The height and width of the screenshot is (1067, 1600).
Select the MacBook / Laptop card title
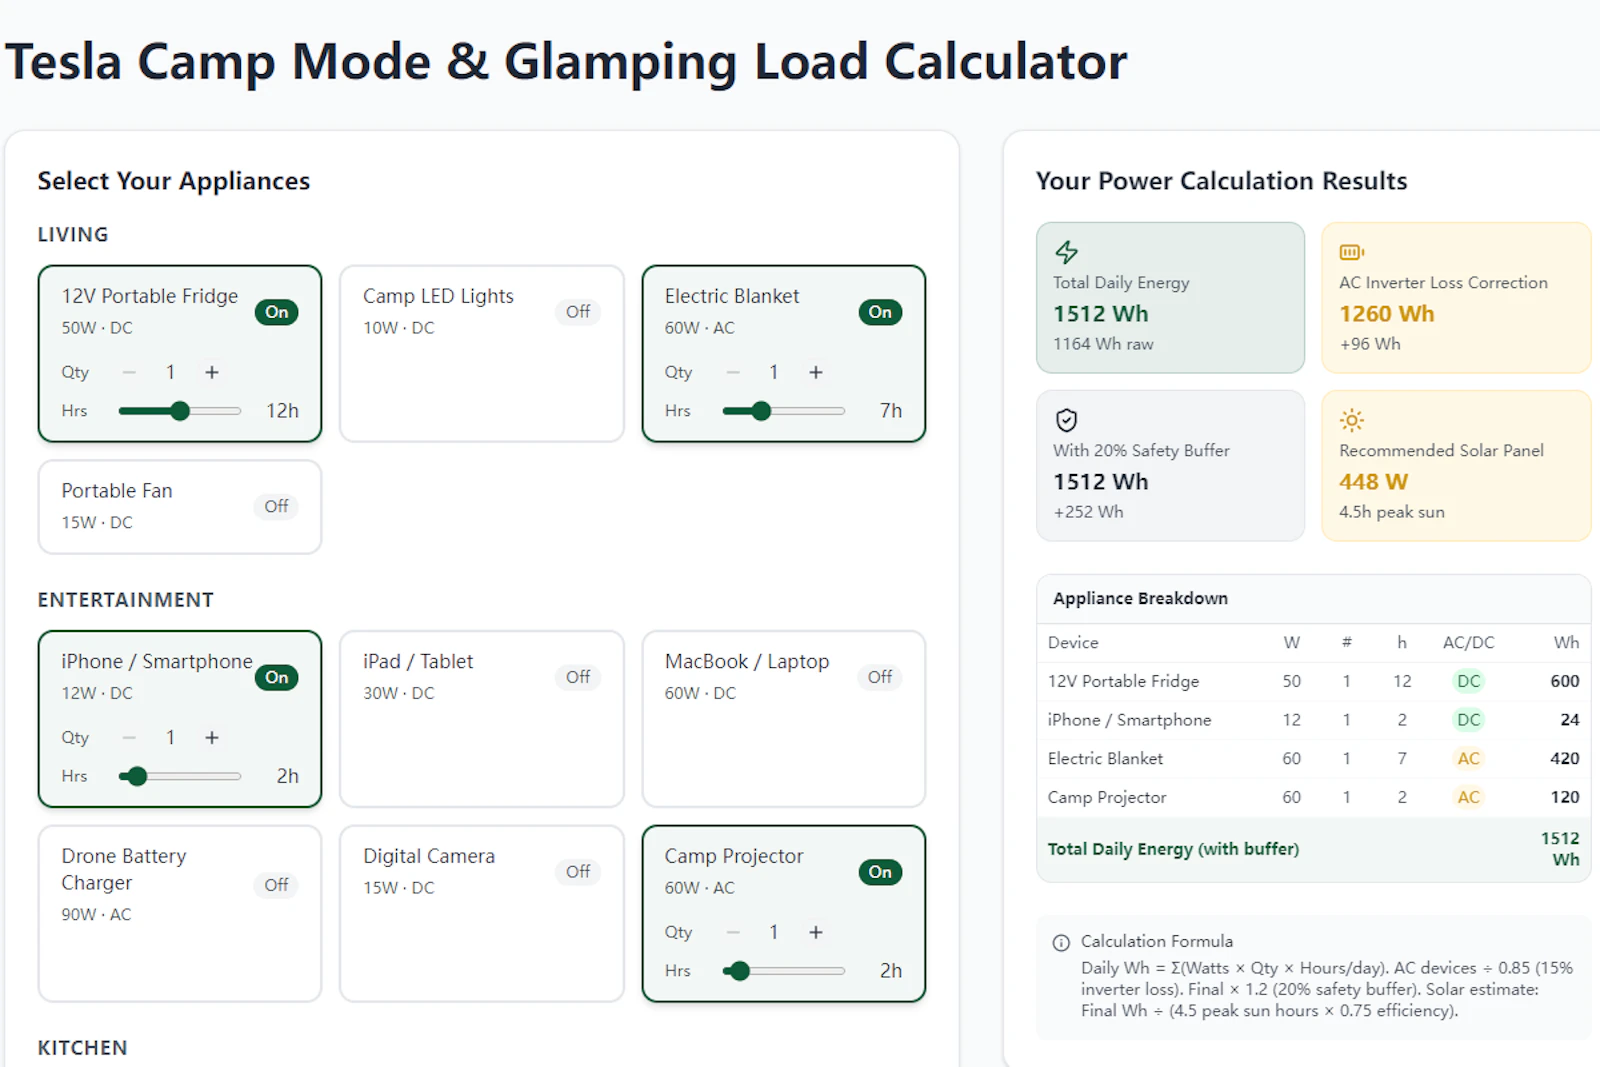pyautogui.click(x=747, y=662)
